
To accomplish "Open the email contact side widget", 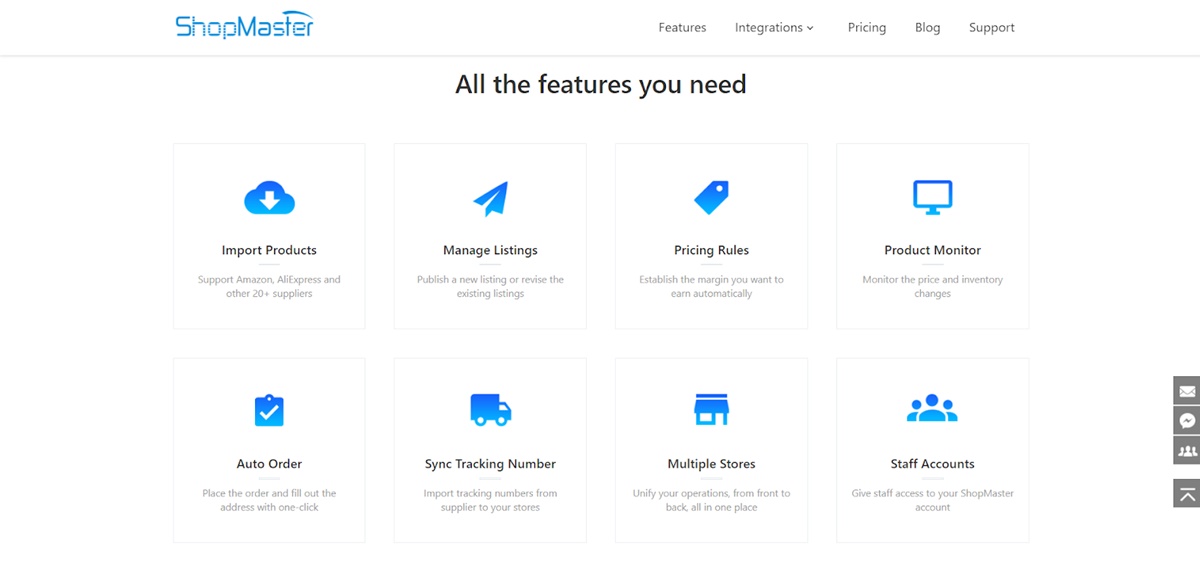I will tap(1186, 391).
